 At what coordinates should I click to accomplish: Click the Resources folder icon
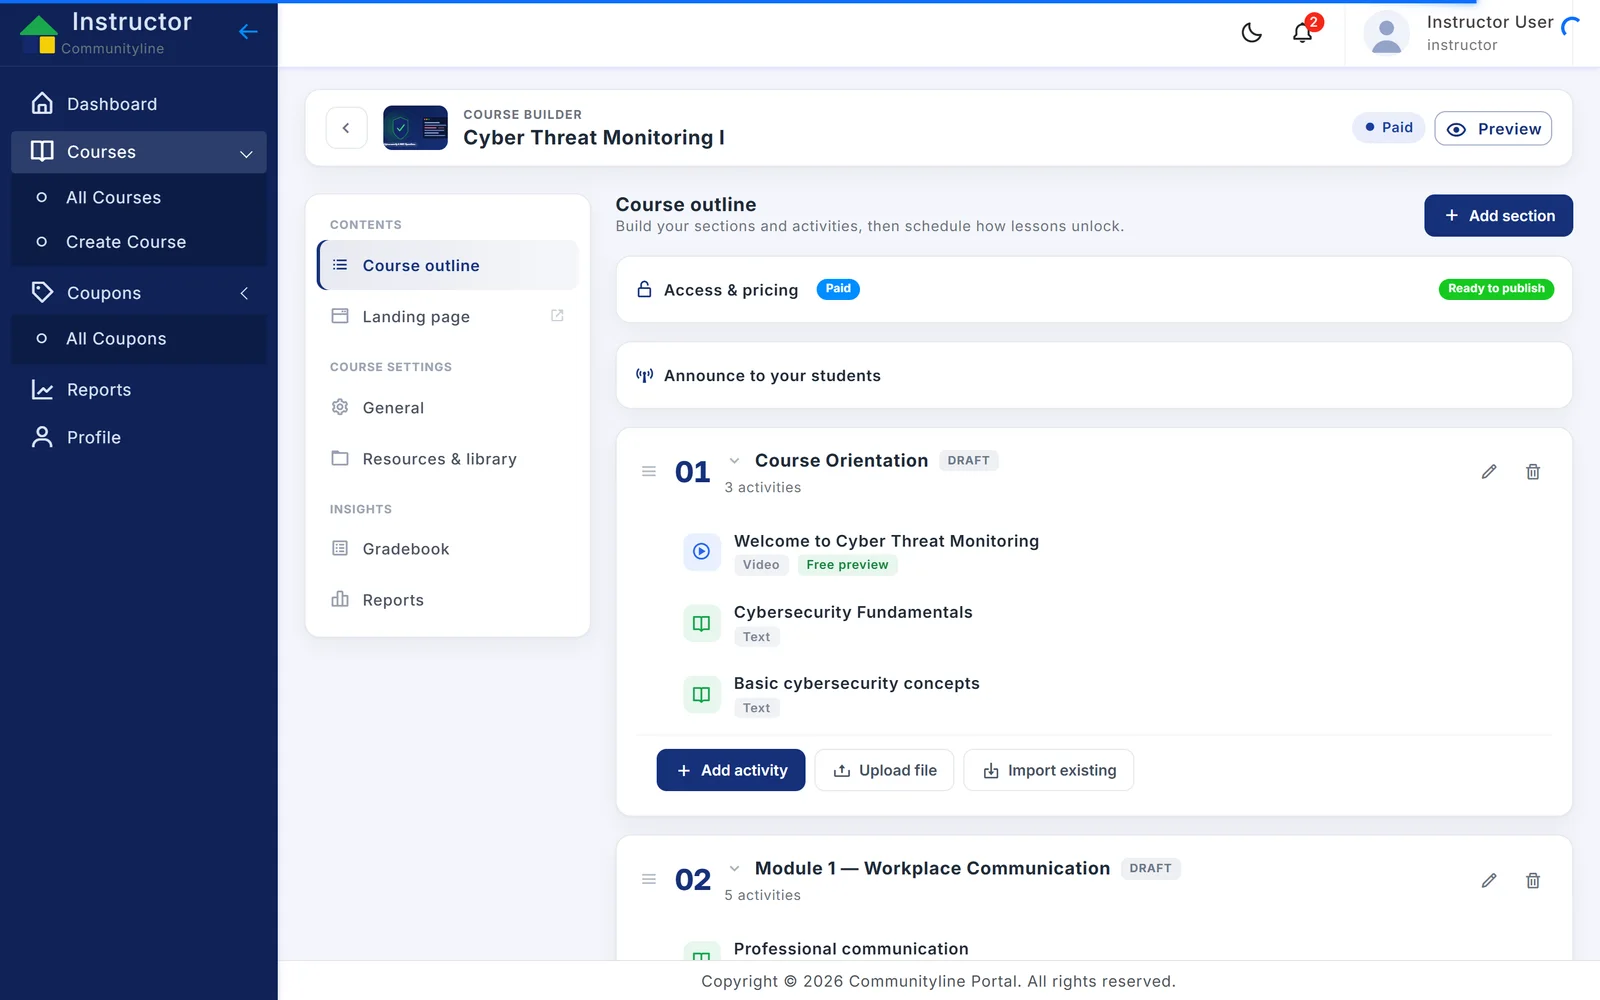click(340, 458)
